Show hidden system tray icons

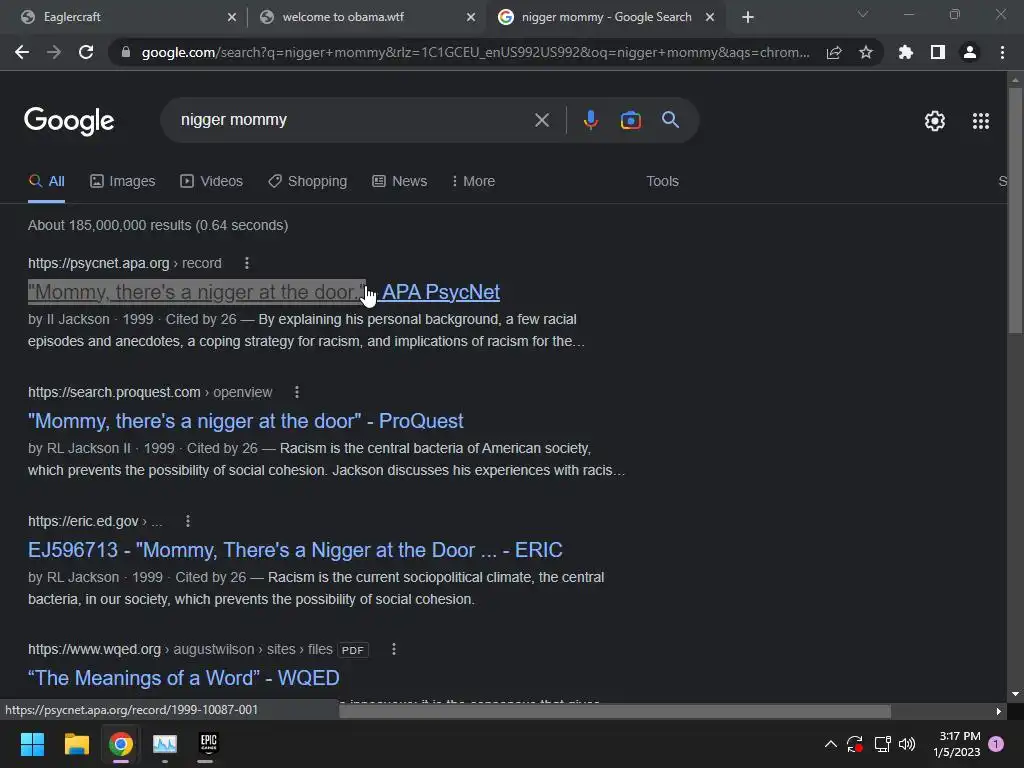coord(831,744)
